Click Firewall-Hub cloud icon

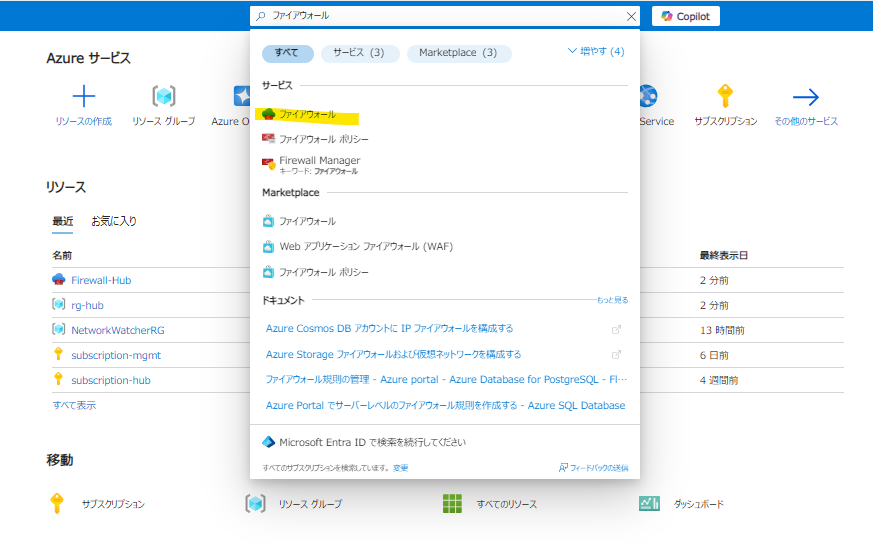(58, 279)
